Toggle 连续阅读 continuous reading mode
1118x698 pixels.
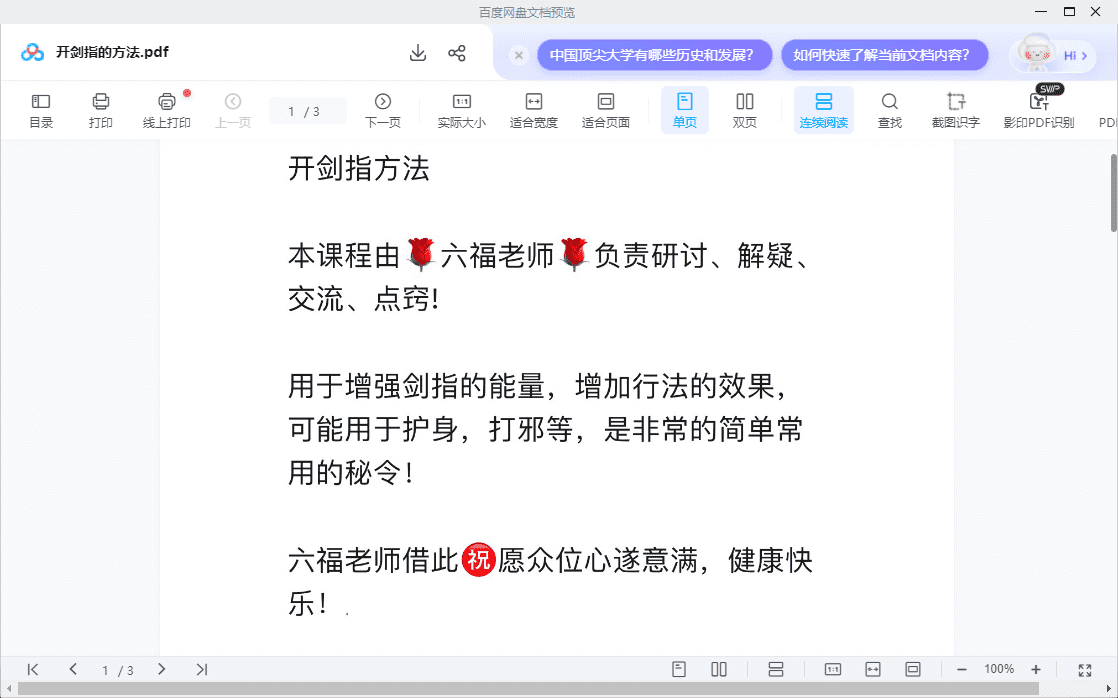point(824,110)
